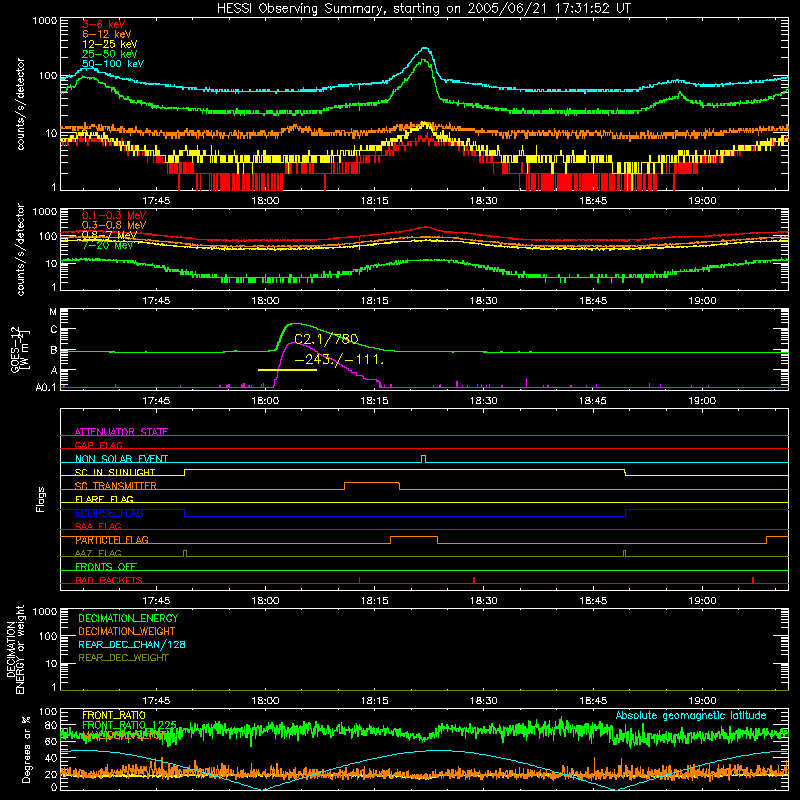Click the DECIMATION_WEIGHT legend label
The height and width of the screenshot is (800, 800).
[127, 631]
